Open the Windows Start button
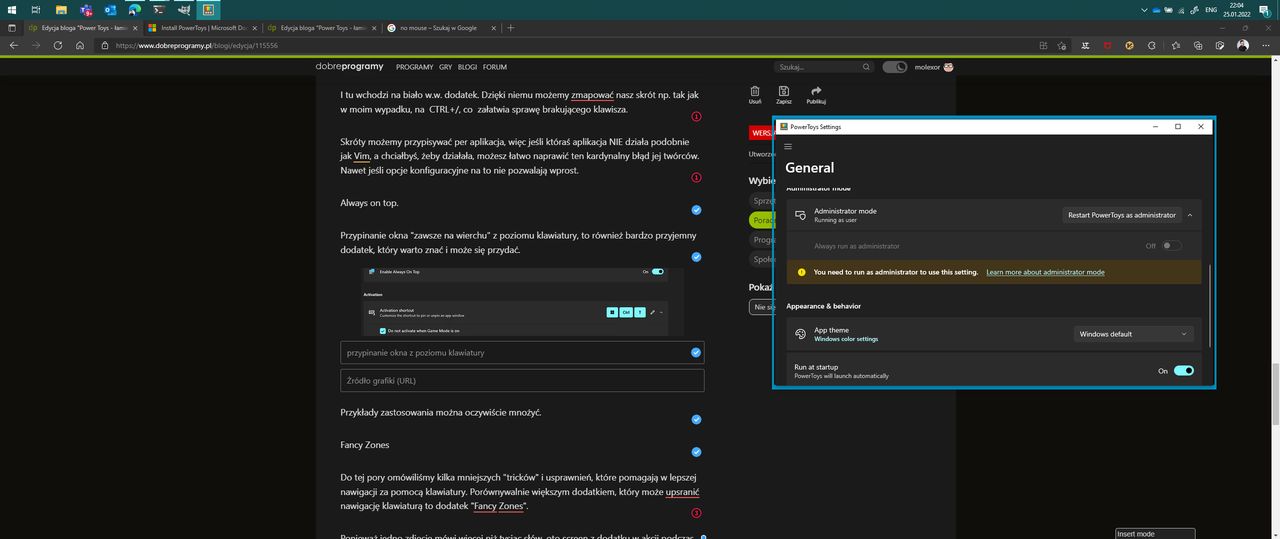Image resolution: width=1280 pixels, height=539 pixels. point(11,10)
